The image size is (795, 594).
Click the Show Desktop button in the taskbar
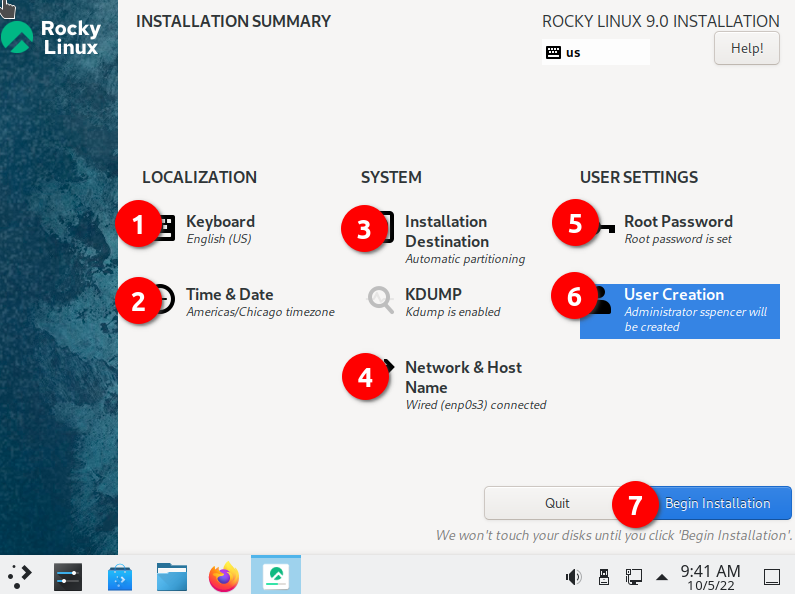772,576
